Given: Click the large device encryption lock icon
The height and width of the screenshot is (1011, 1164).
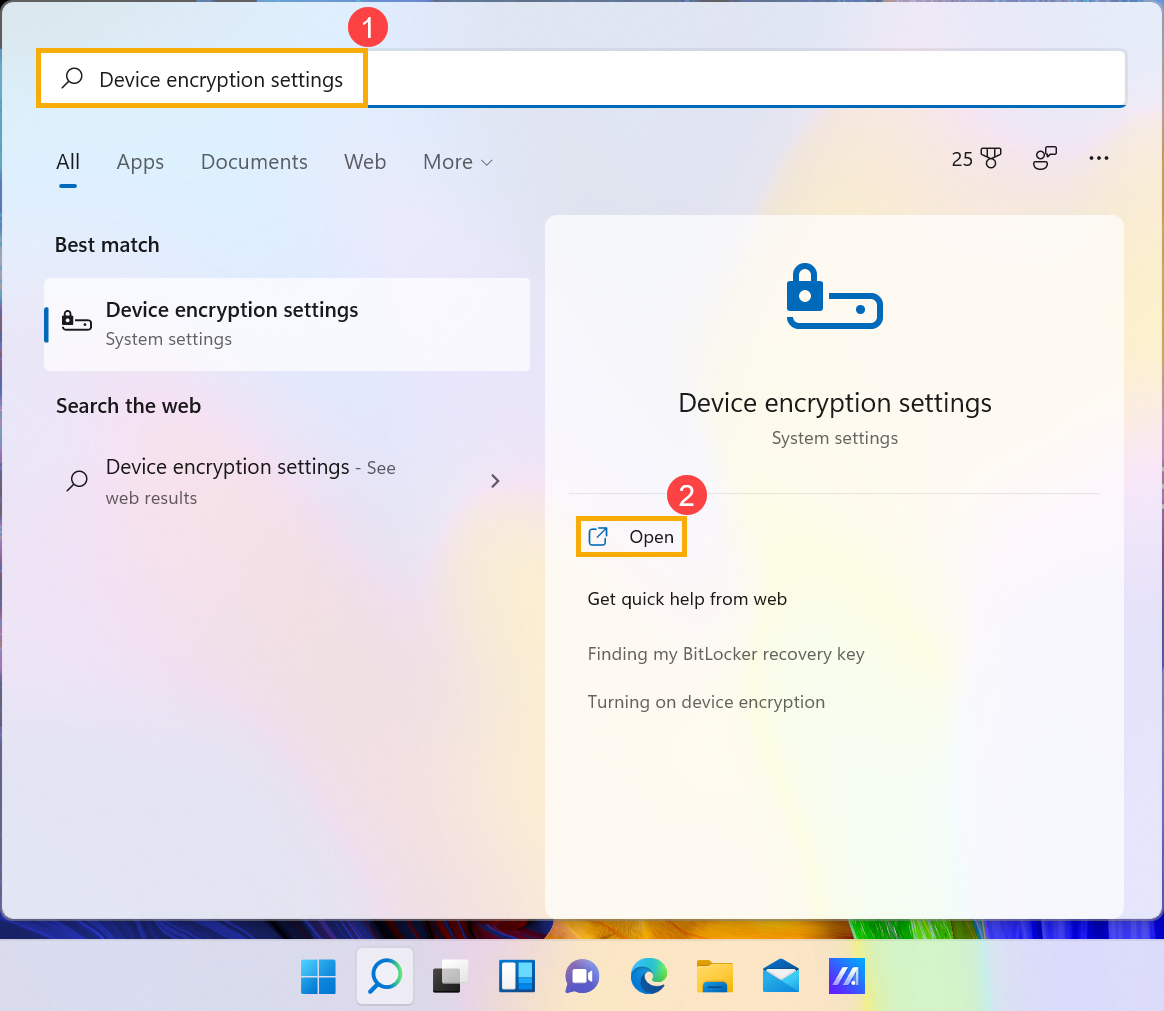Looking at the screenshot, I should (834, 296).
